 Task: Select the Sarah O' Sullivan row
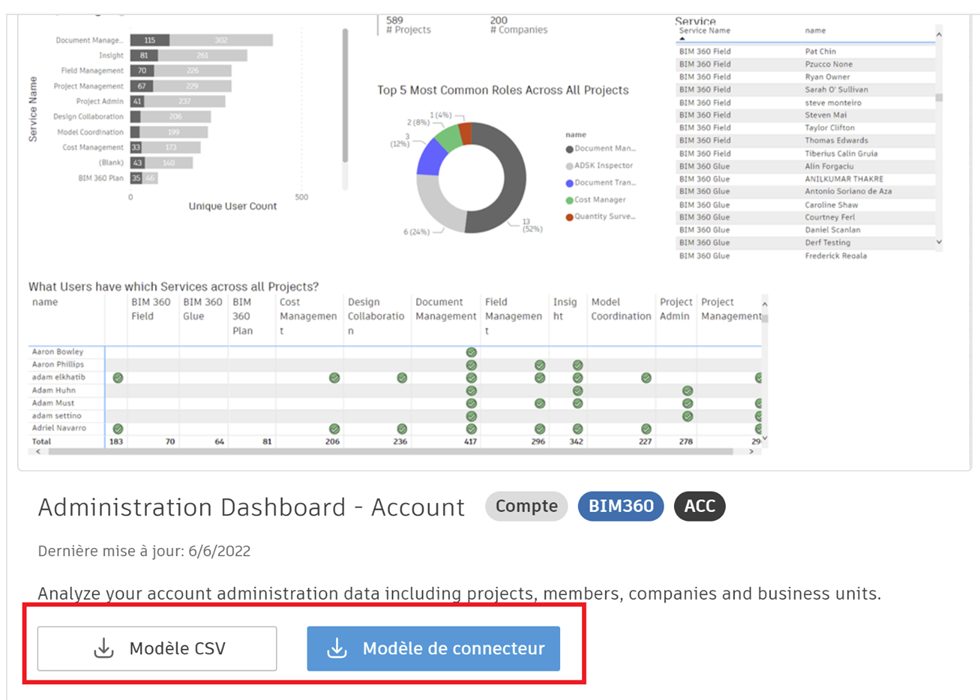[806, 89]
